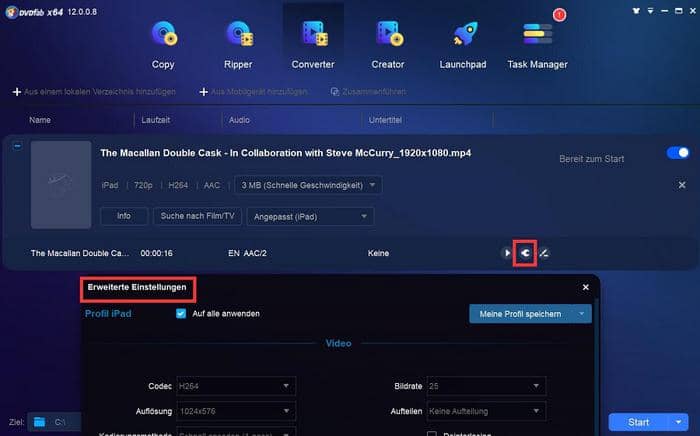Open the Angepasst (iPad) profile dropdown
700x436 pixels.
point(310,217)
